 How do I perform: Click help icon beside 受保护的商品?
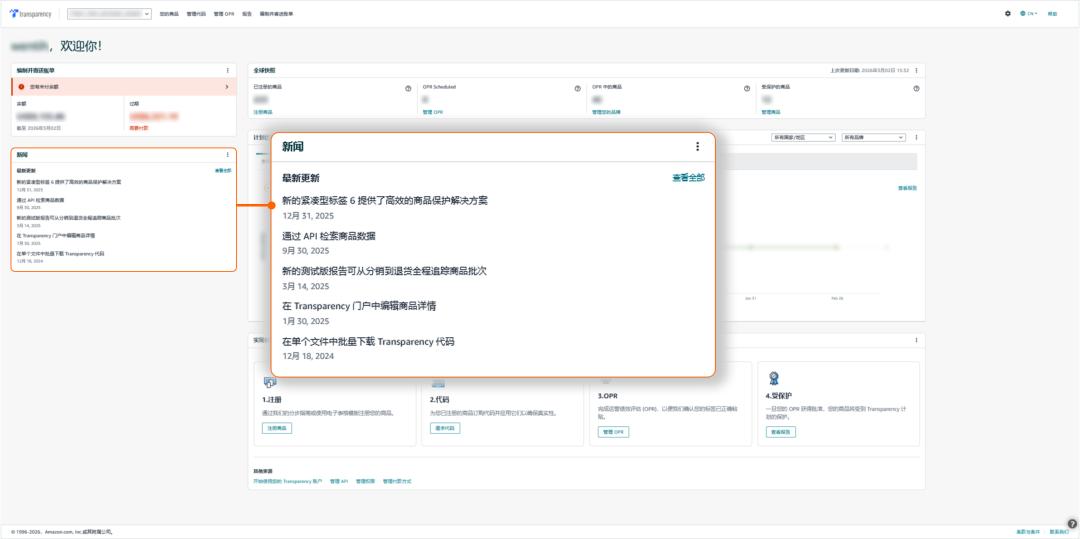coord(916,88)
